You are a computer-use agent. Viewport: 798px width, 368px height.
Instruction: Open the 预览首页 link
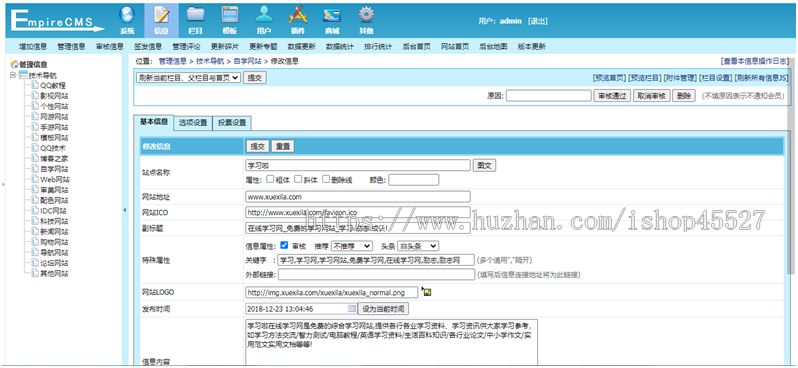point(609,78)
